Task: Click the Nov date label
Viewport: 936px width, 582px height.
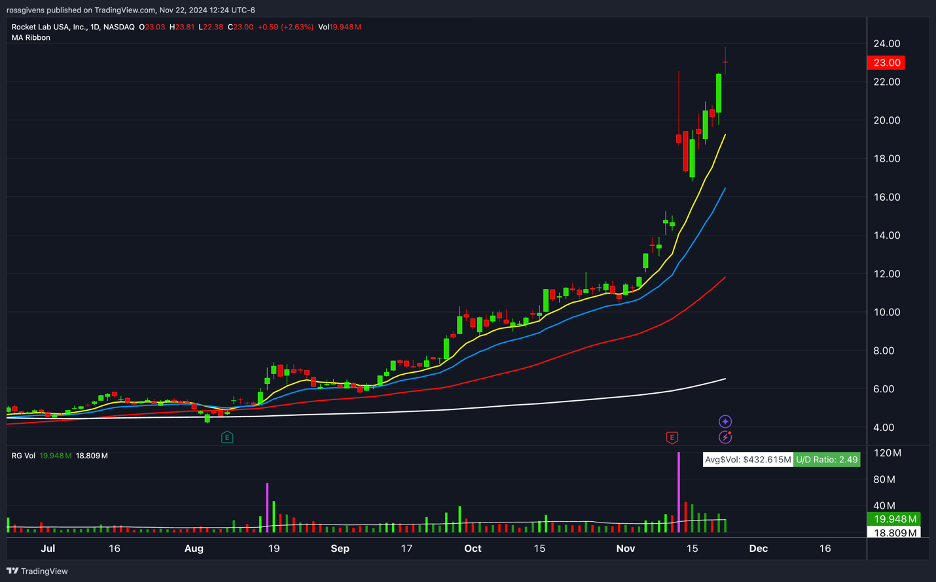Action: coord(626,549)
